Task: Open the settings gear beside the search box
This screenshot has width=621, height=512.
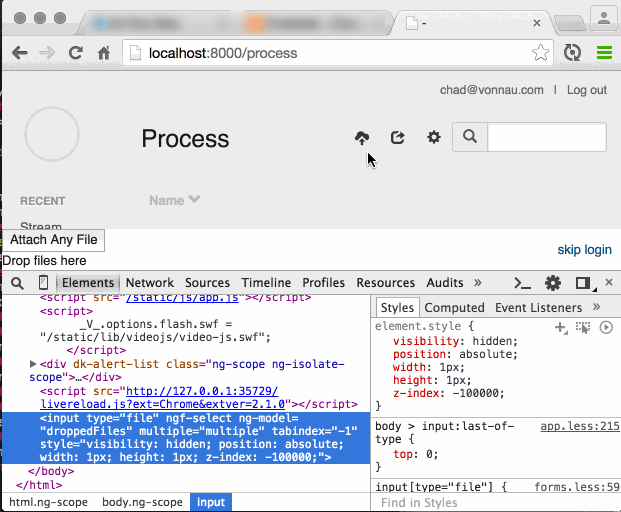Action: [x=434, y=138]
